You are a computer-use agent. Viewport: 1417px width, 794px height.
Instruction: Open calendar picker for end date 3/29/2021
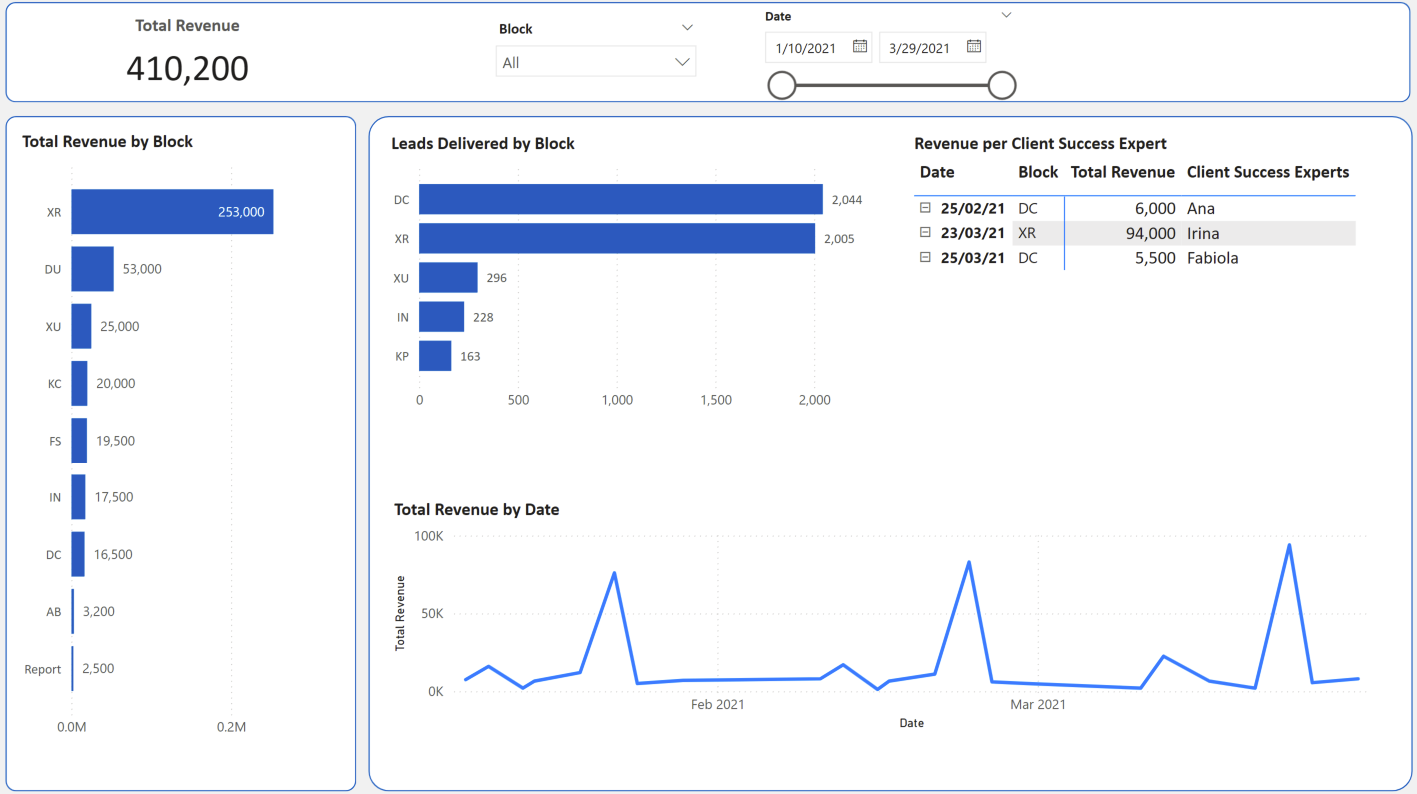(x=974, y=46)
